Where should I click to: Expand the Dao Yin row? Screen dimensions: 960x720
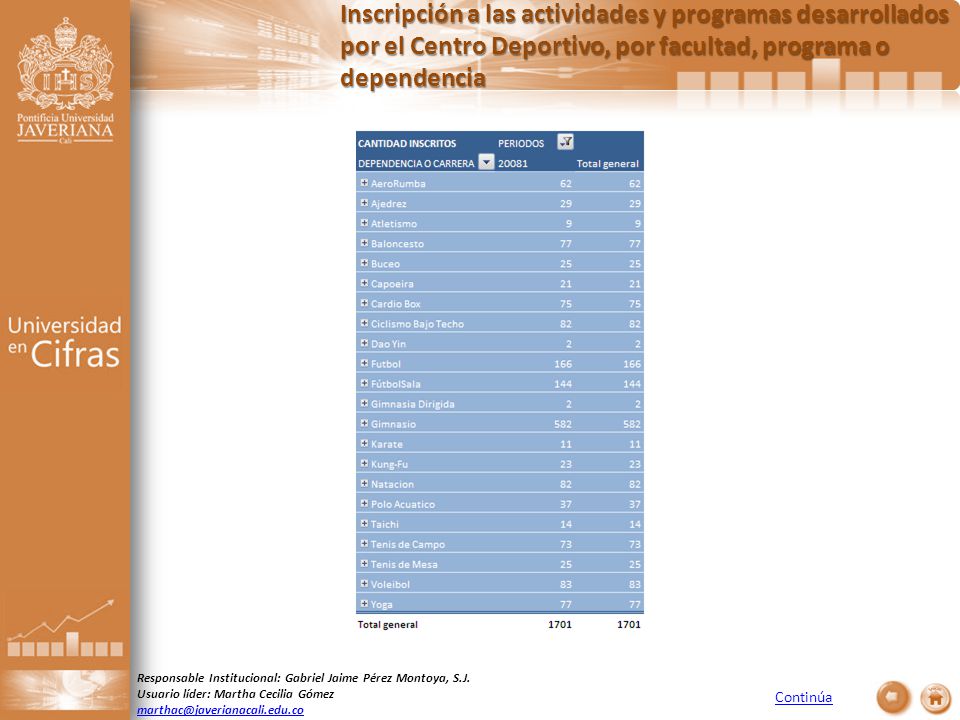[364, 343]
